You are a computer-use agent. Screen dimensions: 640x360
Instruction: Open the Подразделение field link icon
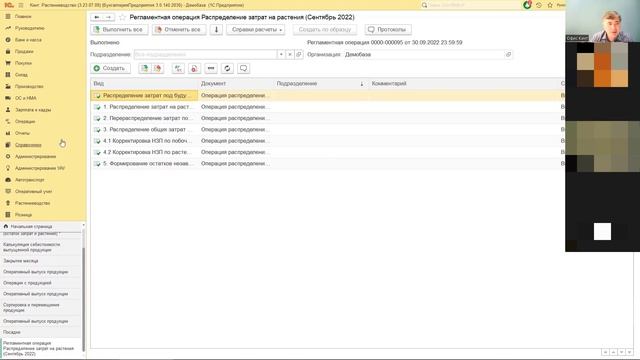click(299, 54)
